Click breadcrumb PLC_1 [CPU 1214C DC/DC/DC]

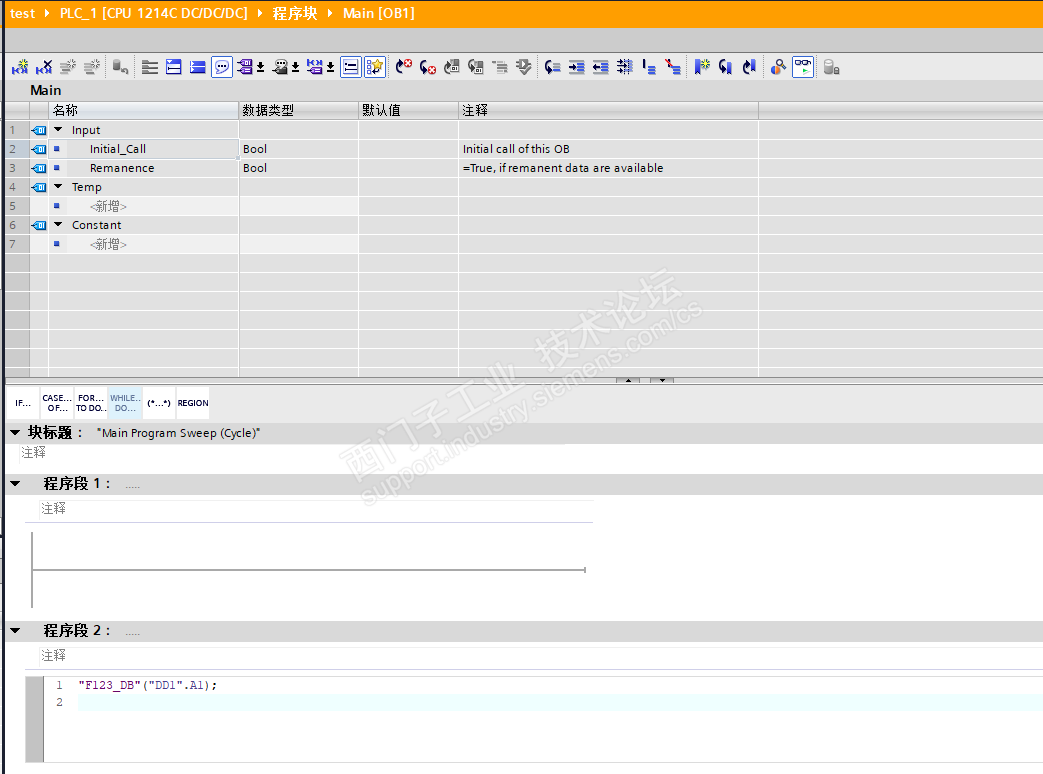154,13
